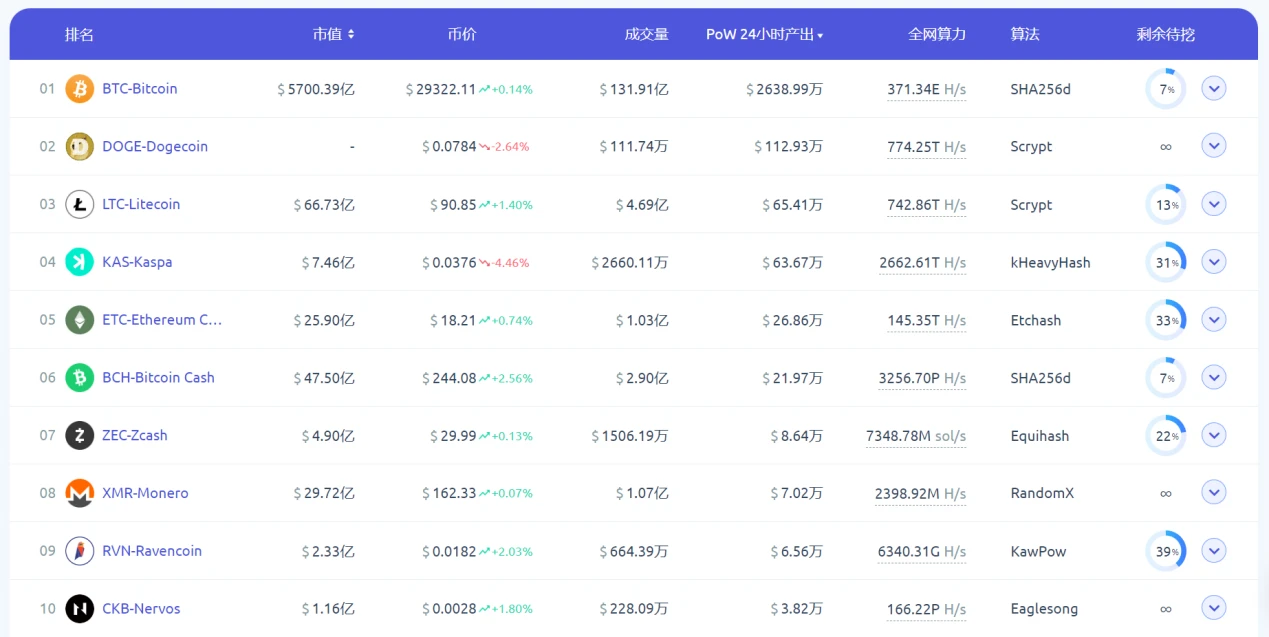Click the Monero logo icon
The height and width of the screenshot is (637, 1269).
[79, 493]
